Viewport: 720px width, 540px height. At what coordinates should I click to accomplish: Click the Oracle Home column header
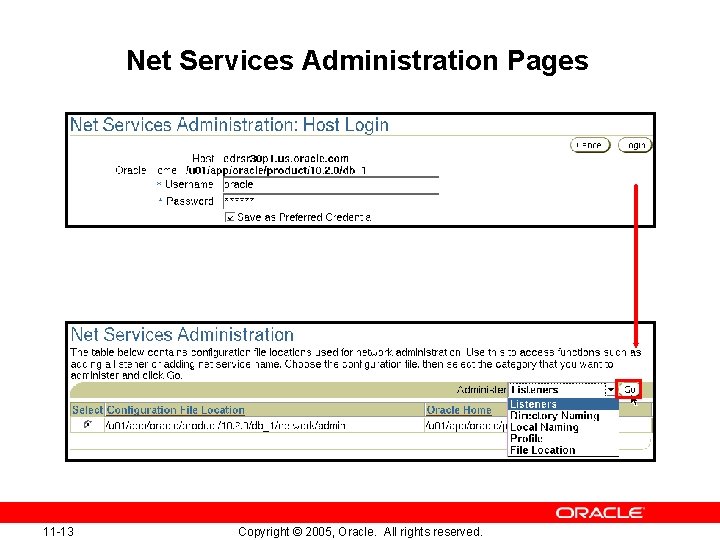(459, 410)
